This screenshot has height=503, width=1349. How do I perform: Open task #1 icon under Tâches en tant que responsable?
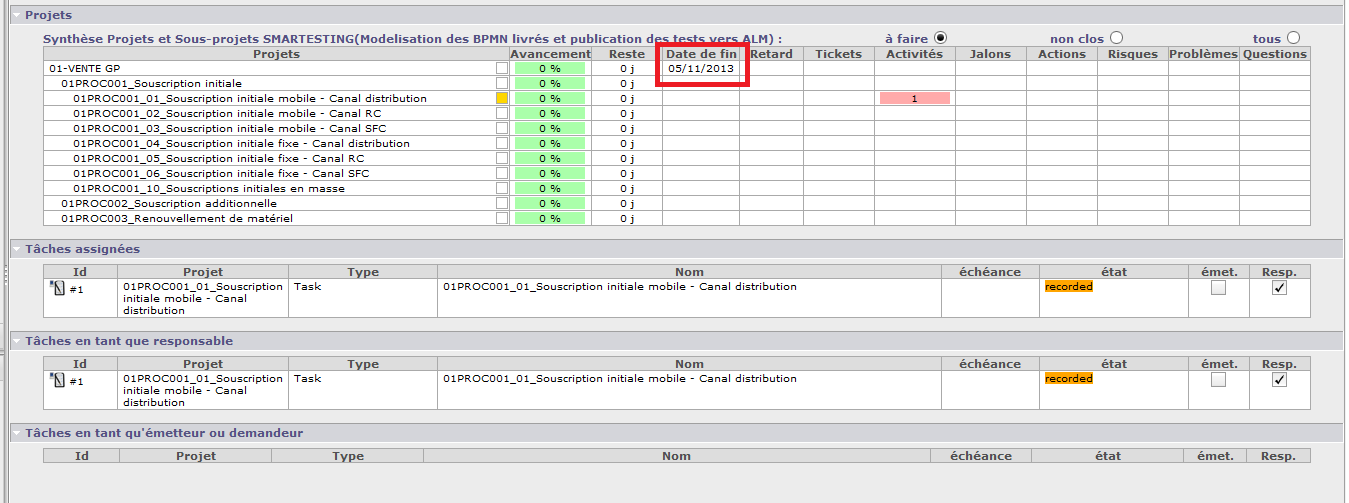tap(56, 380)
